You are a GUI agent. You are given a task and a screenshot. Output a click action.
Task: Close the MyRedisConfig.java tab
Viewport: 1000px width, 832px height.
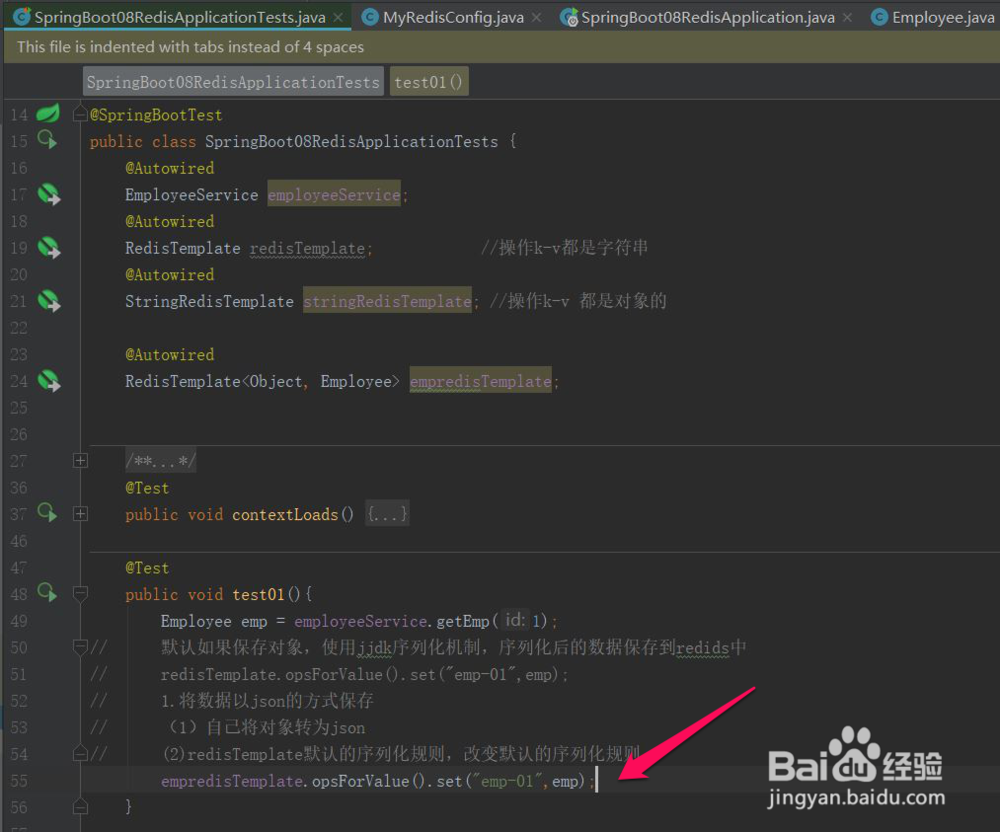click(537, 17)
